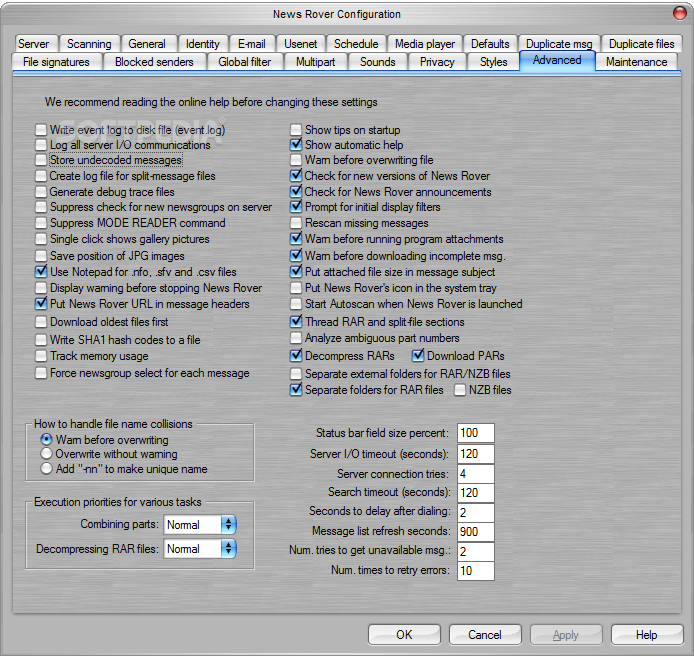
Task: Go to Blocked senders tab
Action: pos(154,62)
